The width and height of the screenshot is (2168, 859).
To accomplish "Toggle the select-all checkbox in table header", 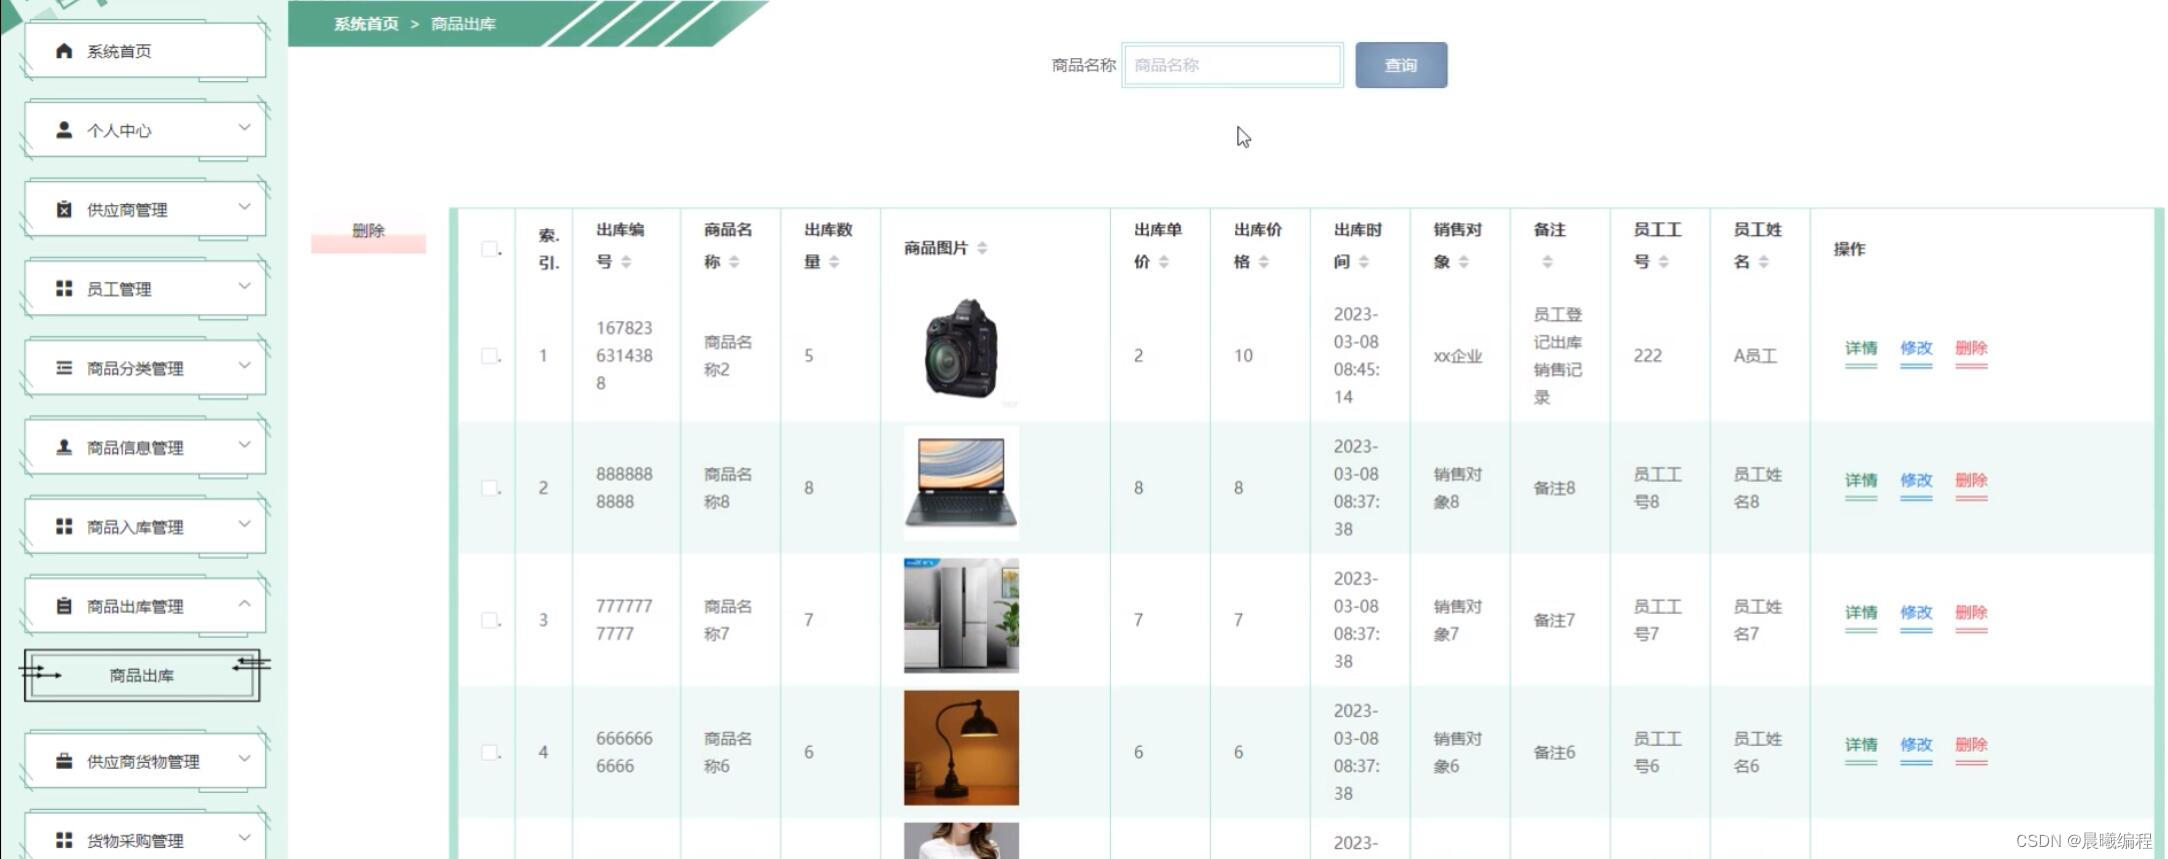I will tap(489, 249).
